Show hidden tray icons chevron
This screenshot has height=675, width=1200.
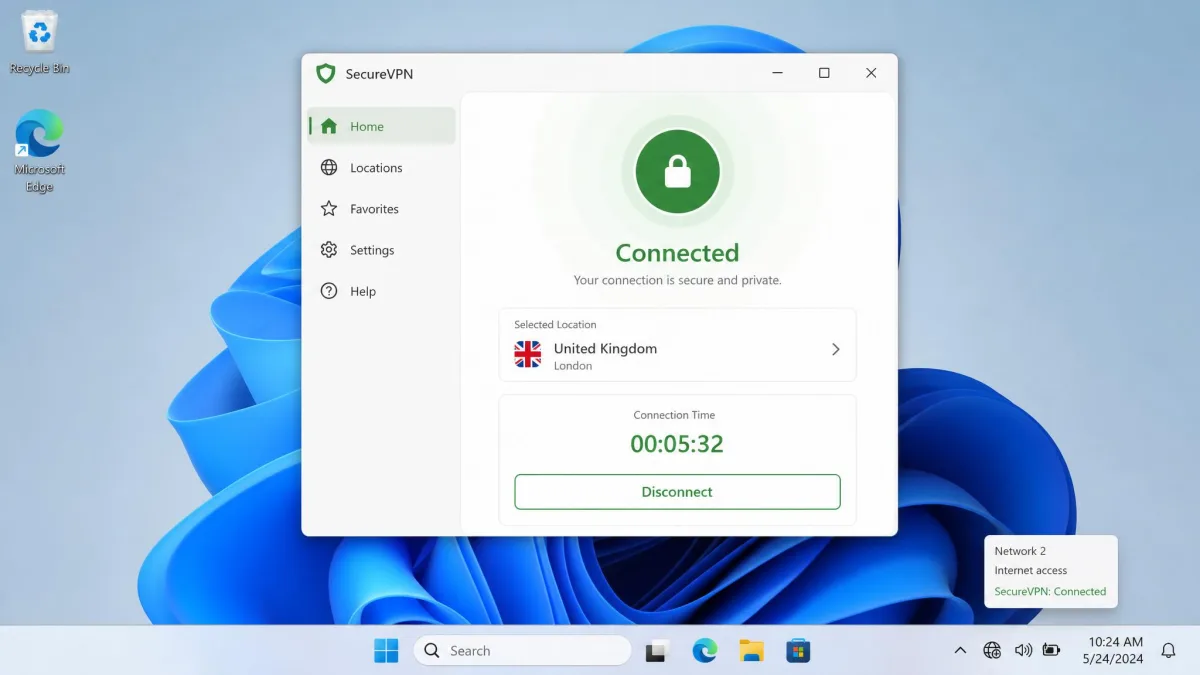pos(960,651)
